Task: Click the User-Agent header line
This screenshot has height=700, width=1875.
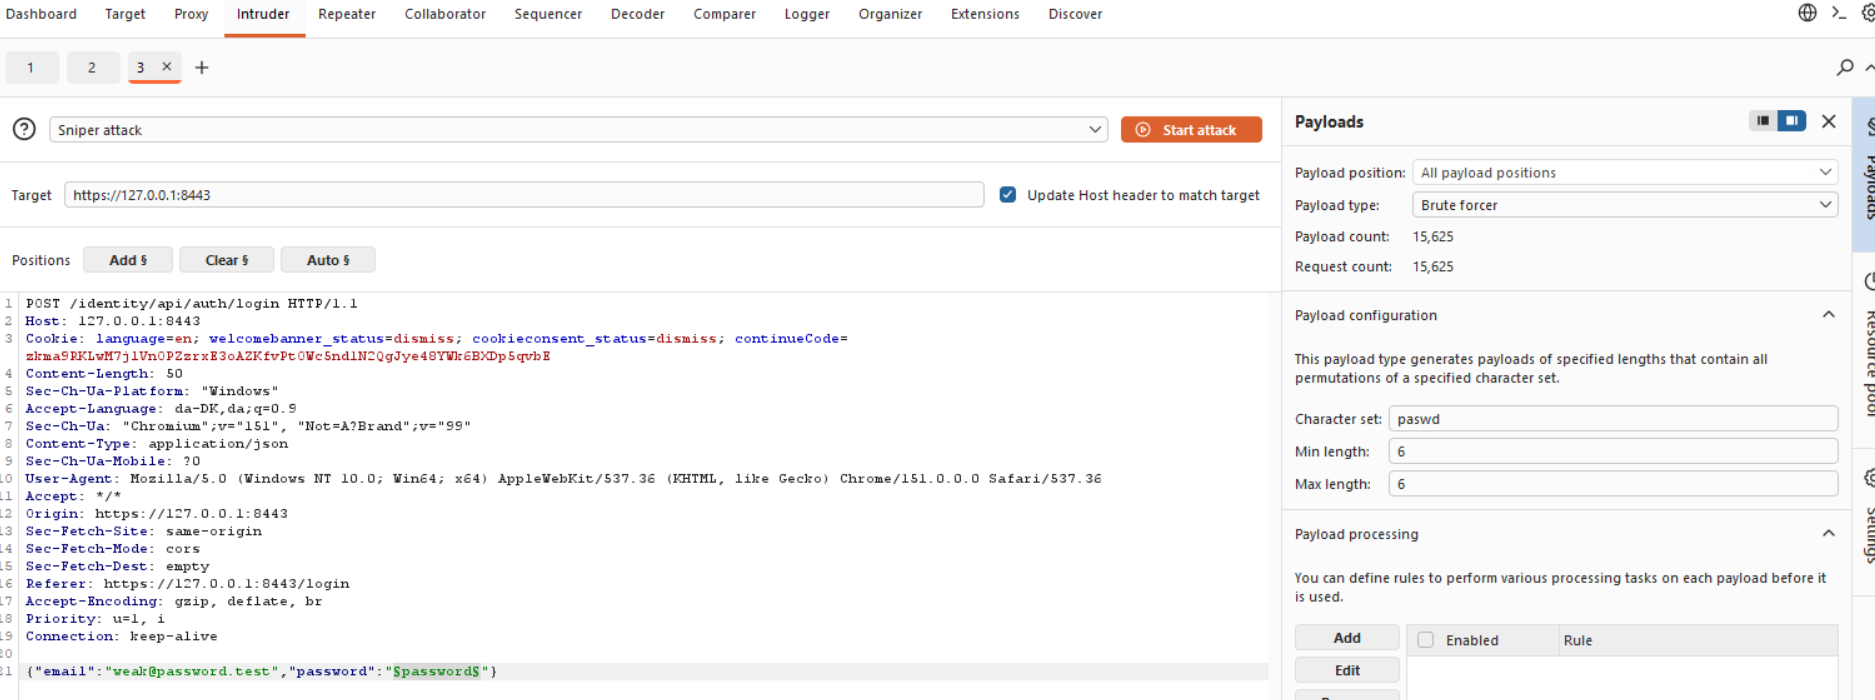Action: 563,478
